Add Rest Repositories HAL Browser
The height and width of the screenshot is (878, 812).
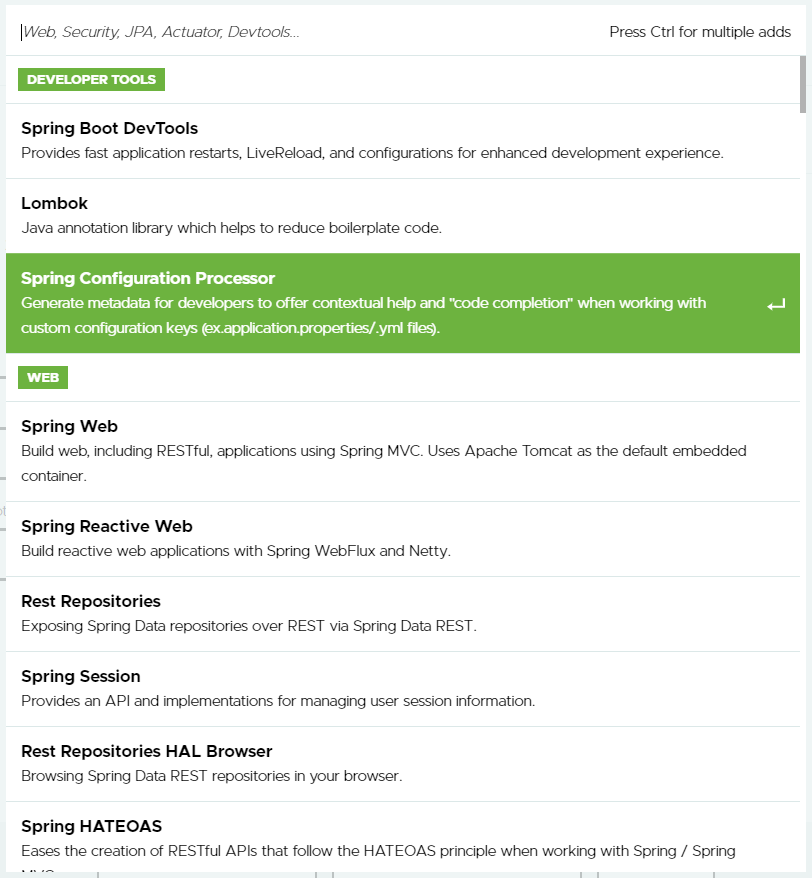pyautogui.click(x=403, y=764)
